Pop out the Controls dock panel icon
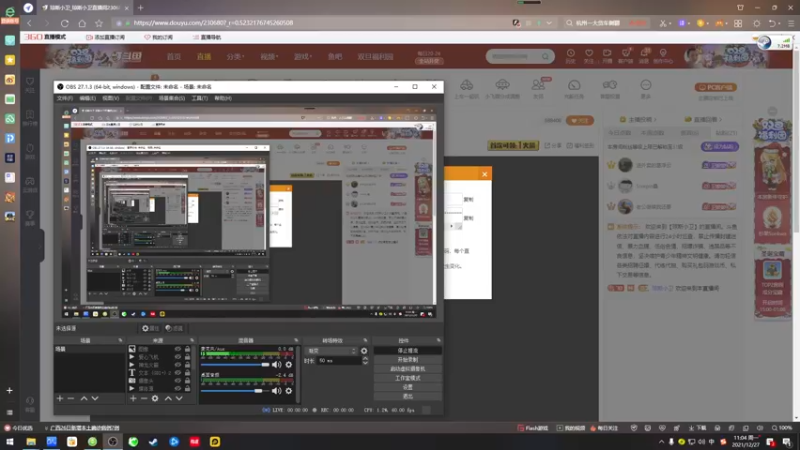The image size is (800, 450). (x=438, y=340)
